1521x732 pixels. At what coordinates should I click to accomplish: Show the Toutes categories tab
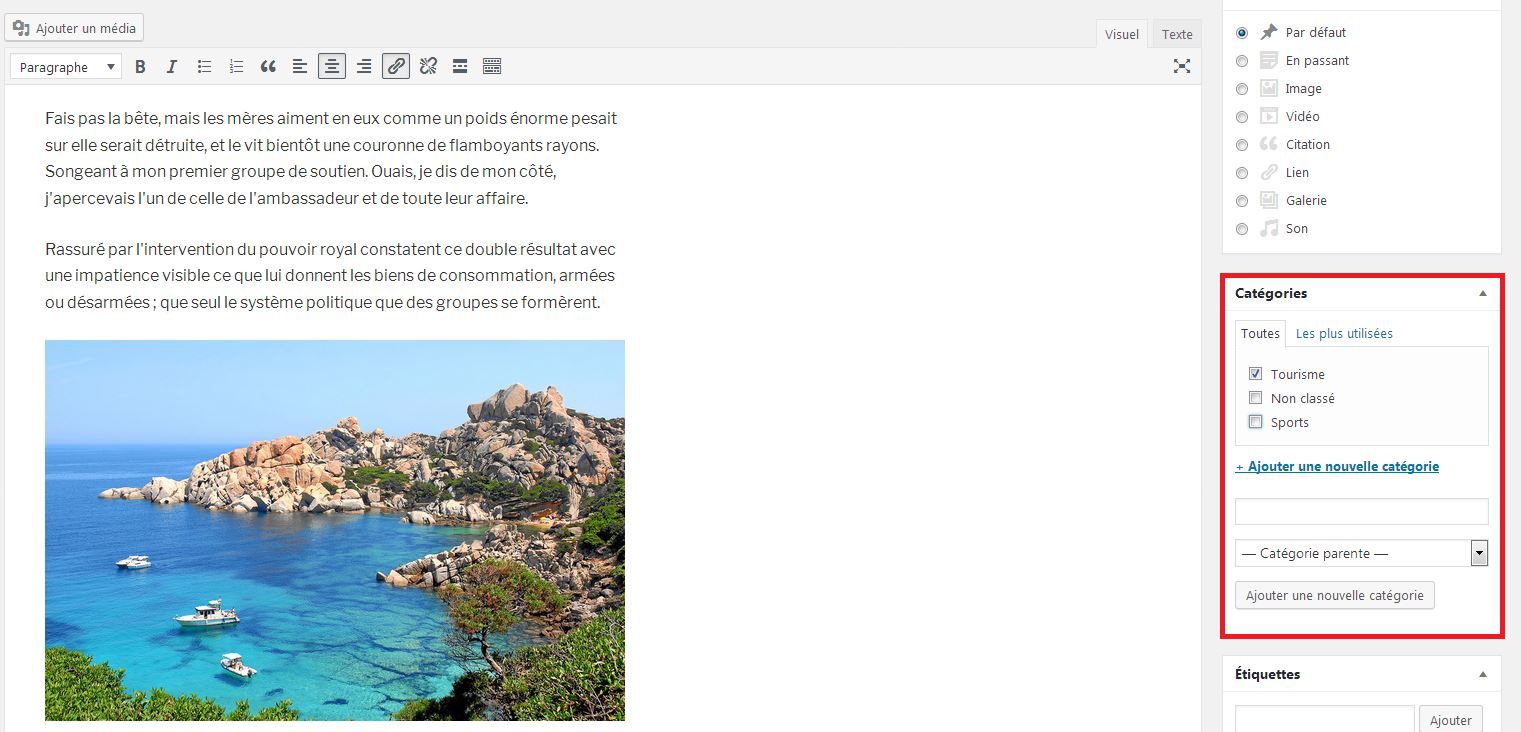pyautogui.click(x=1260, y=333)
